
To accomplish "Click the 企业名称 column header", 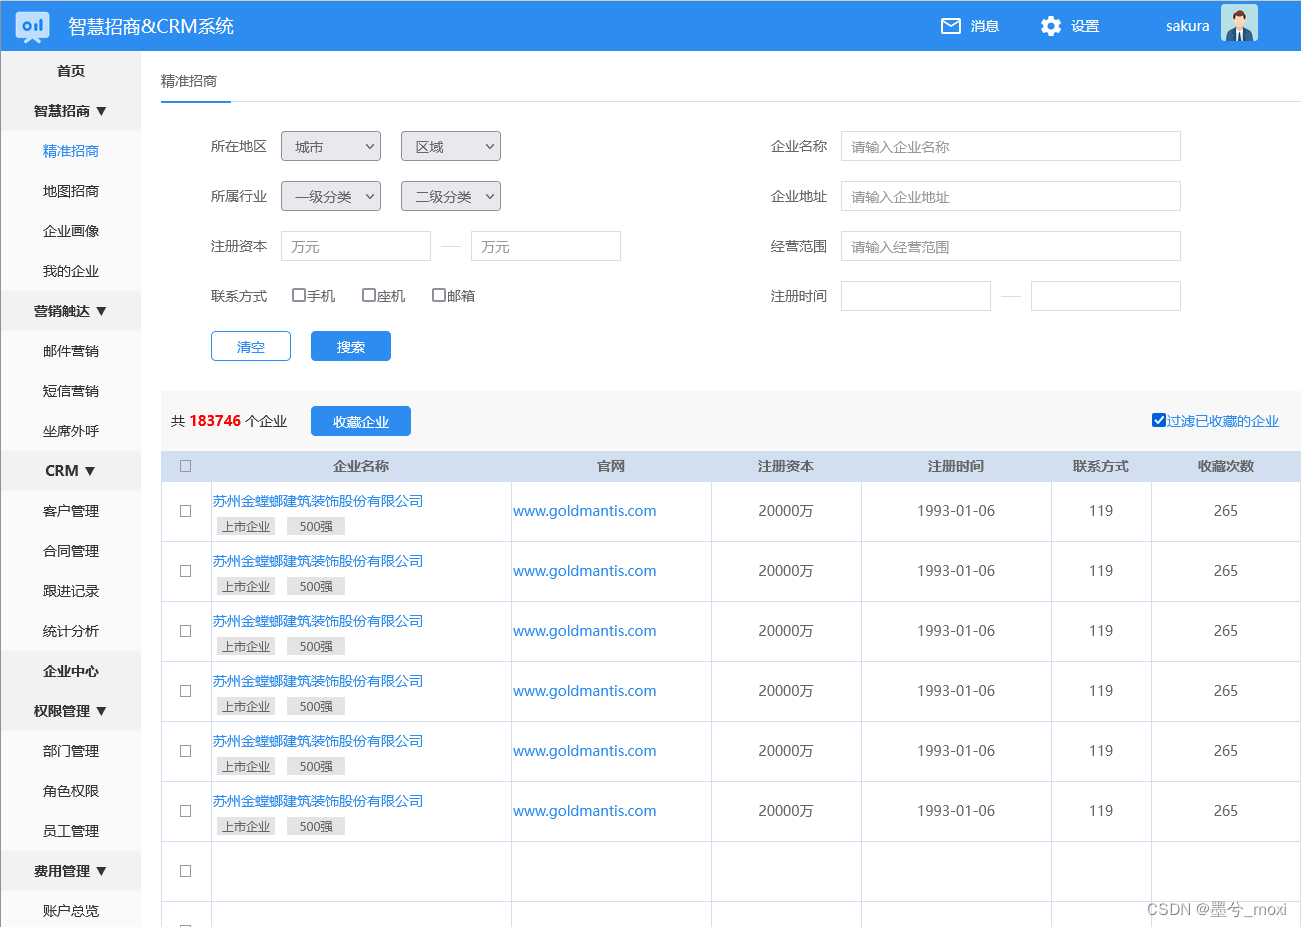I will click(361, 466).
